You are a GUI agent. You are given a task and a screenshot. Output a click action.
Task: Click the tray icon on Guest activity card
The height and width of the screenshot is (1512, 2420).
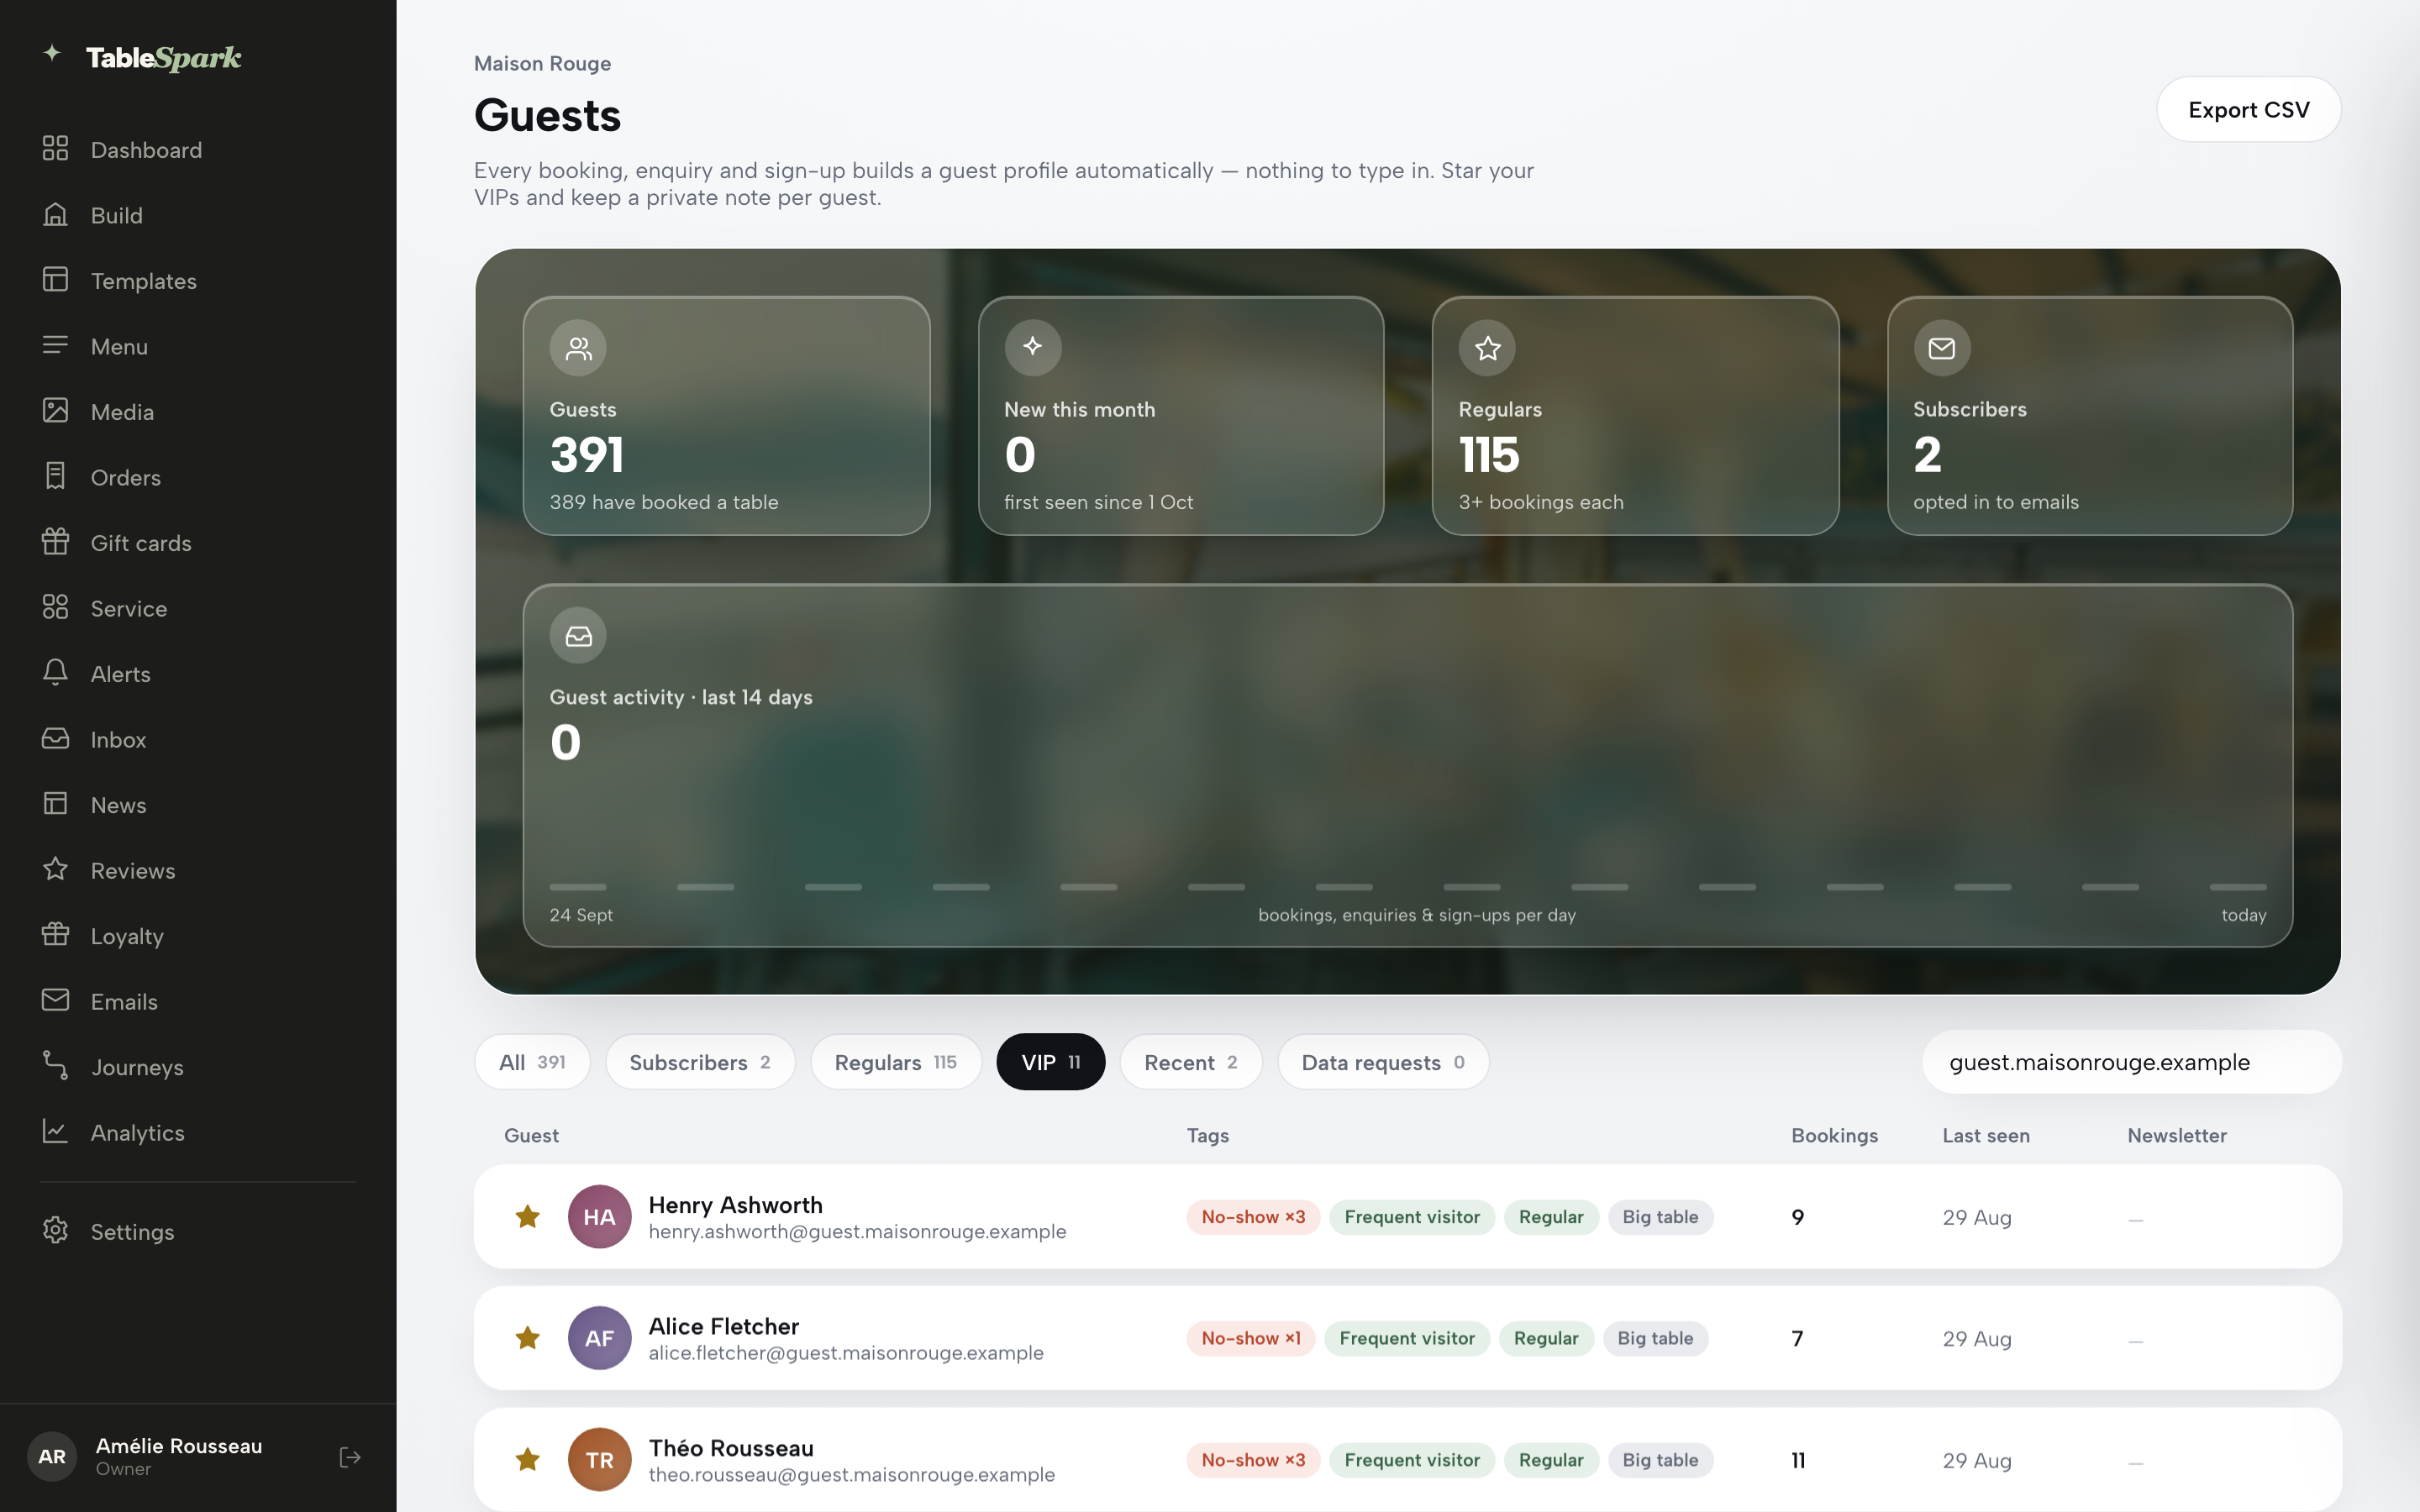578,636
